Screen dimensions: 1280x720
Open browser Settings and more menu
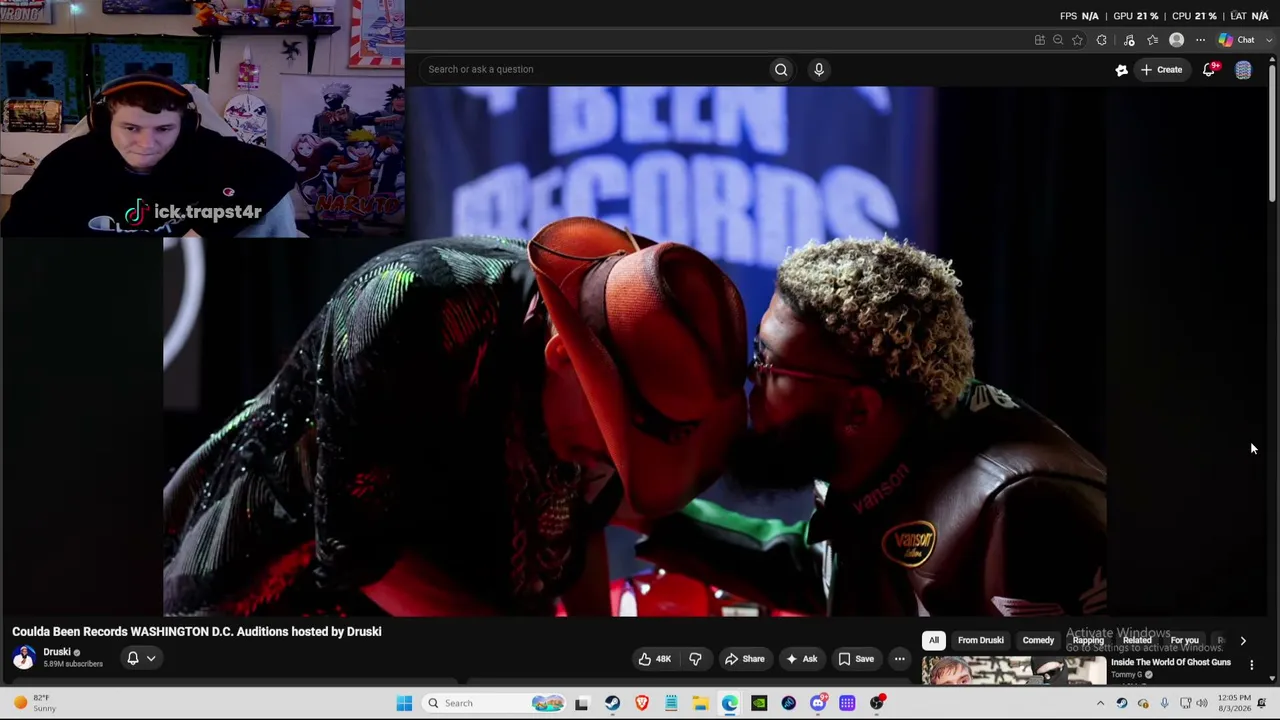pos(1200,40)
